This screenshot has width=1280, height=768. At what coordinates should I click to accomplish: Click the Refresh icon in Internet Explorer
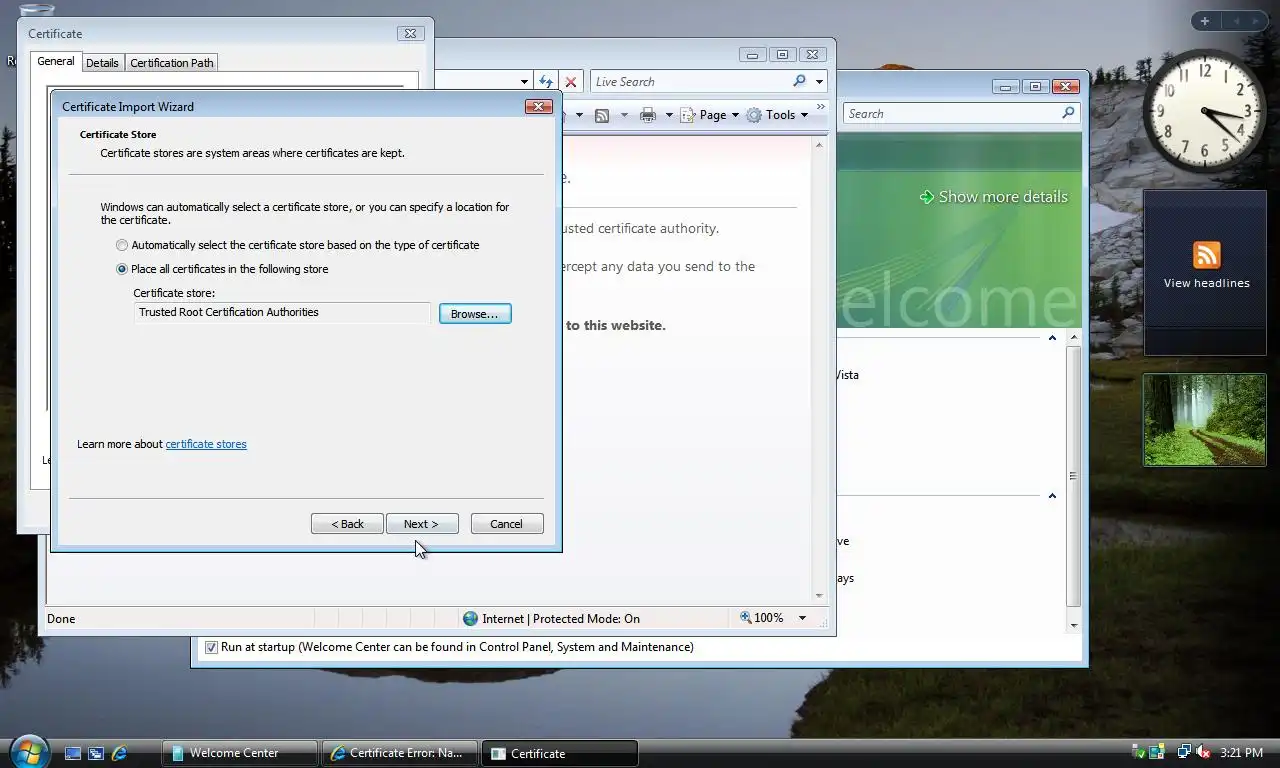[x=546, y=82]
